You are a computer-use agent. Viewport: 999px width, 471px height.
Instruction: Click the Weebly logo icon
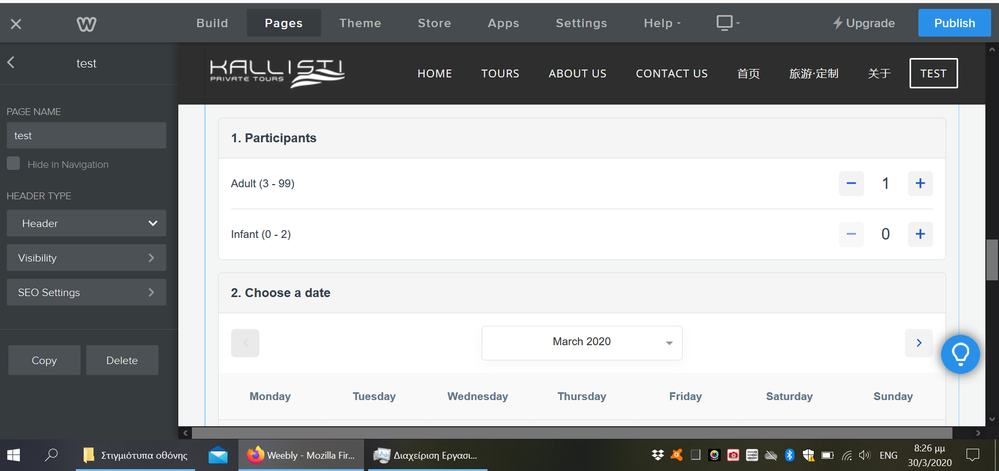click(x=86, y=23)
